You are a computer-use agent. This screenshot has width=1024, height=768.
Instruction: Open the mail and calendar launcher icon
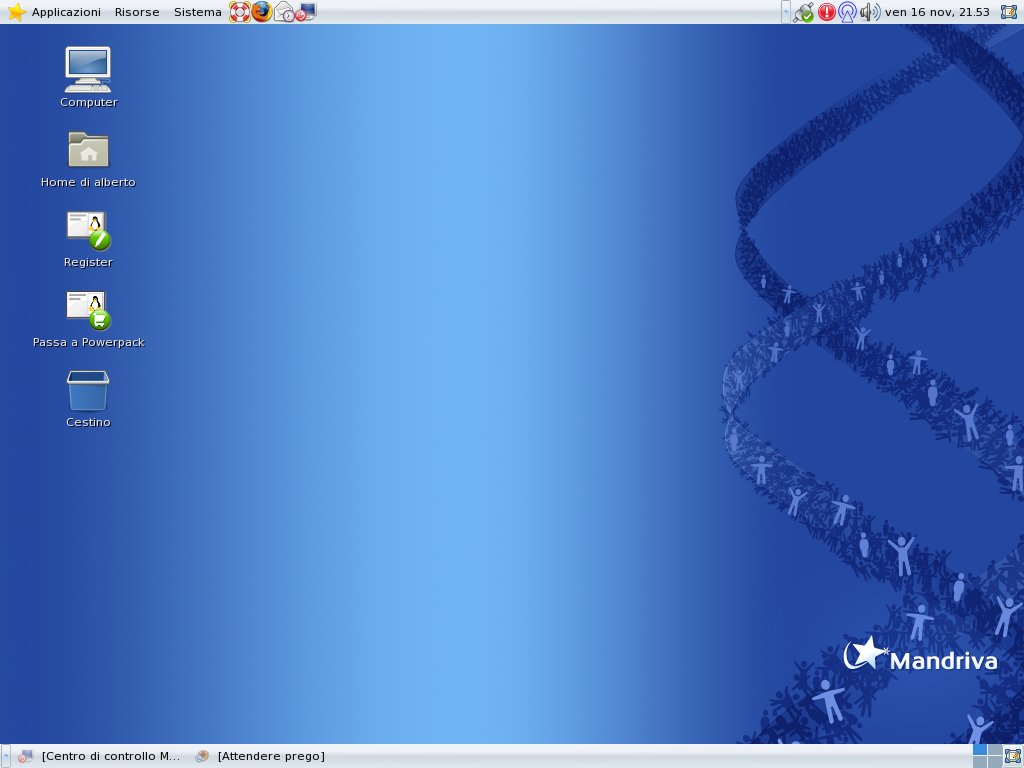[284, 12]
